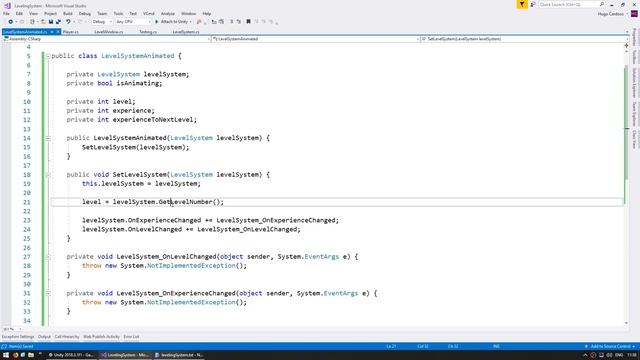
Task: Switch to Unity window in taskbar
Action: click(71, 355)
